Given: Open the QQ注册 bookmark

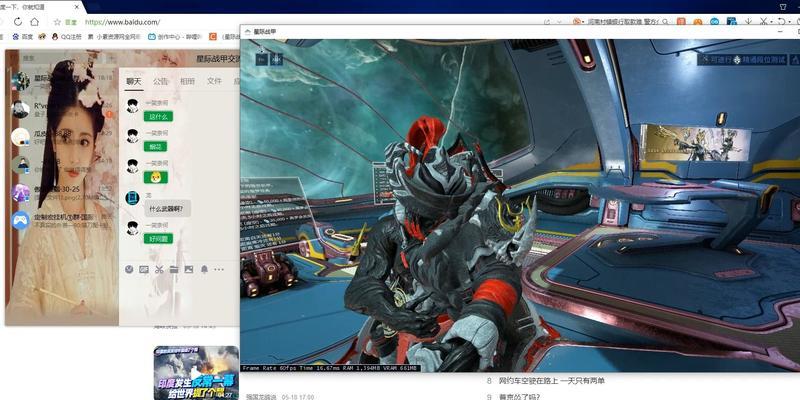Looking at the screenshot, I should [x=66, y=37].
